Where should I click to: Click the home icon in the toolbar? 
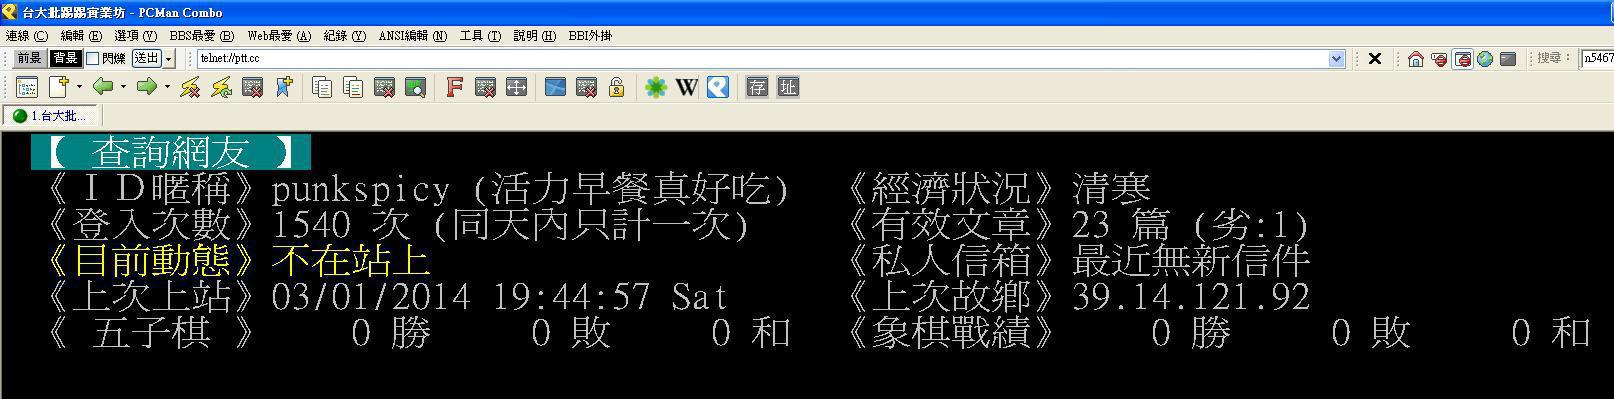coord(1415,59)
